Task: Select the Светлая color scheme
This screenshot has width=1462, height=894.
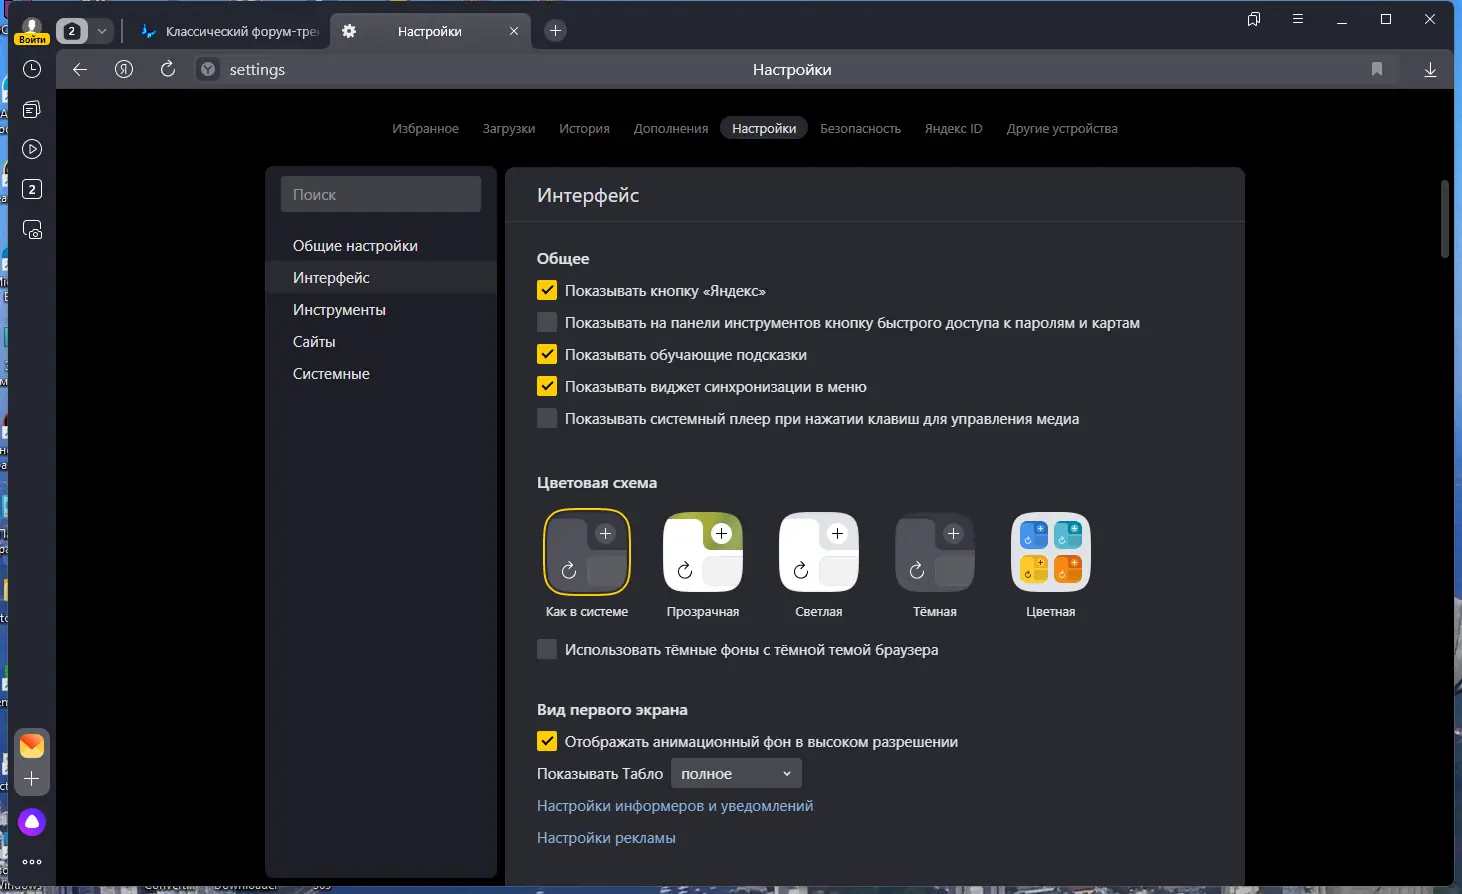Action: click(x=819, y=553)
